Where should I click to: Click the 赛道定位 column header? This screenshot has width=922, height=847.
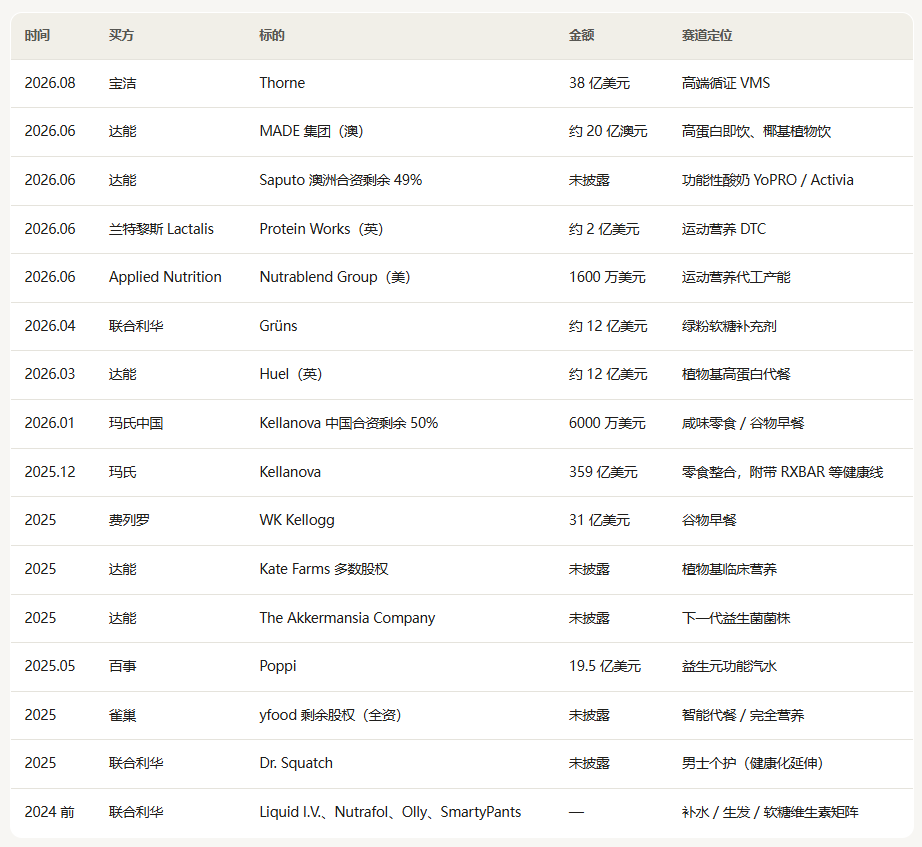pos(707,35)
